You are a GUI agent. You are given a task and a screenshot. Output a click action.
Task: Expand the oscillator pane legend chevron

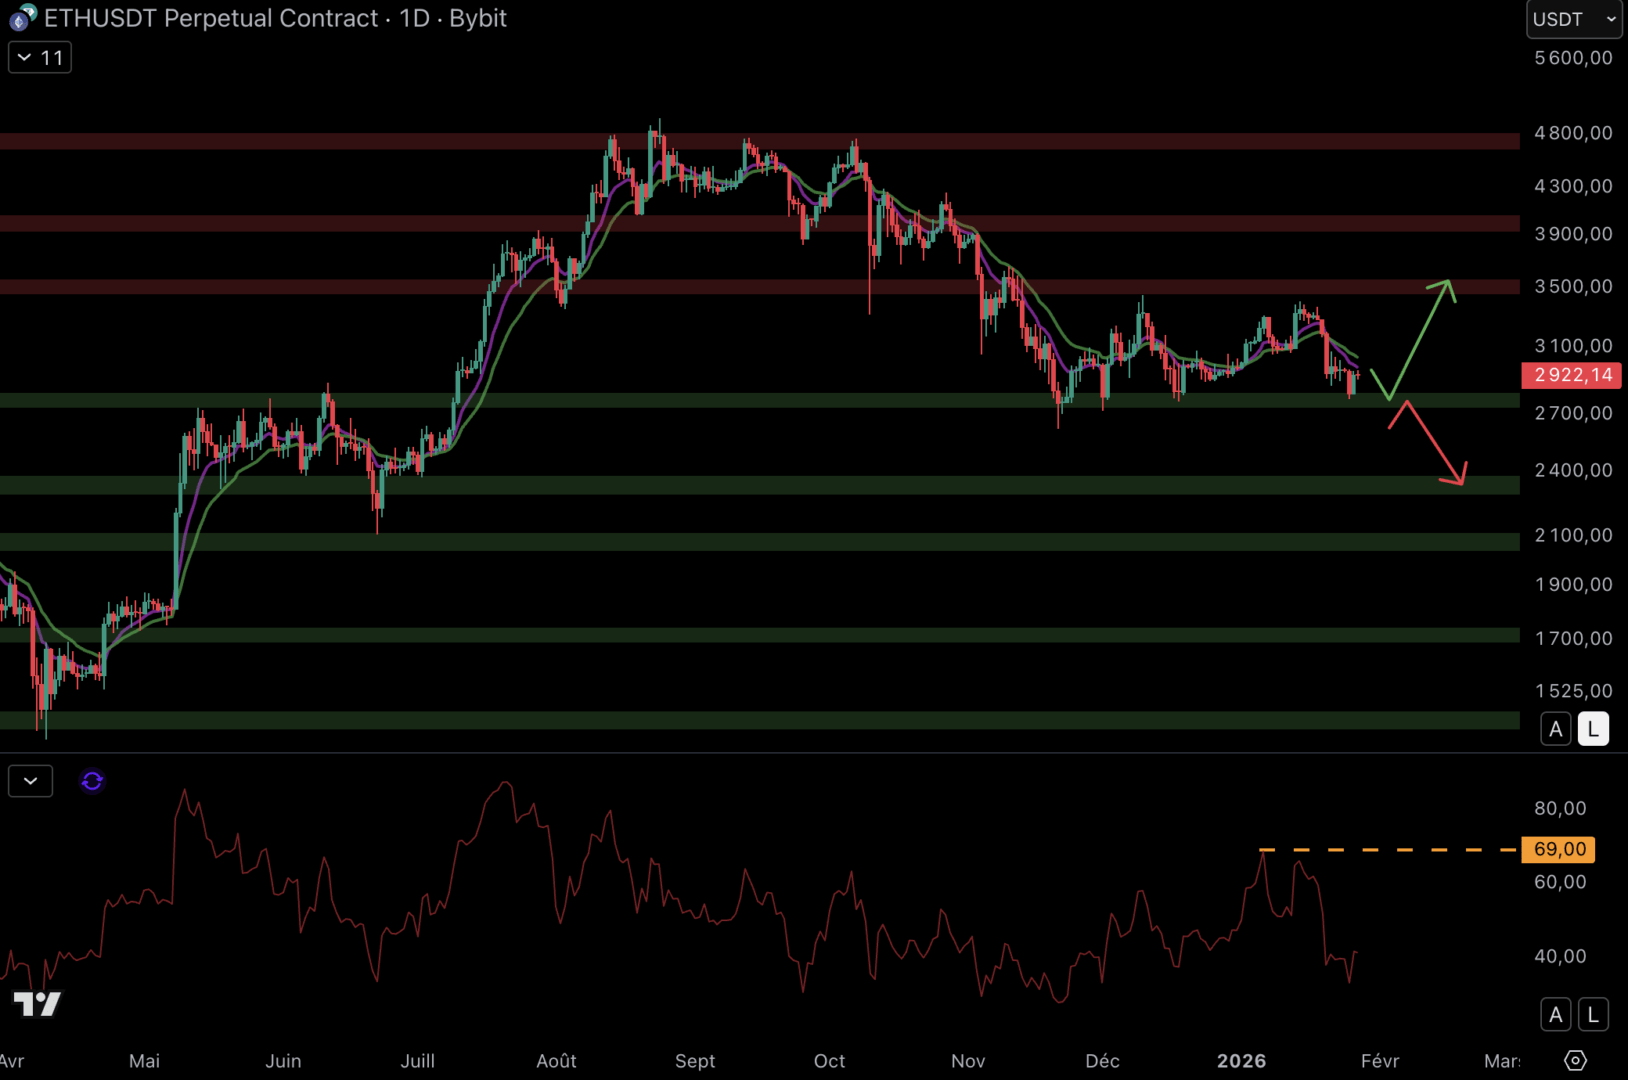click(30, 781)
